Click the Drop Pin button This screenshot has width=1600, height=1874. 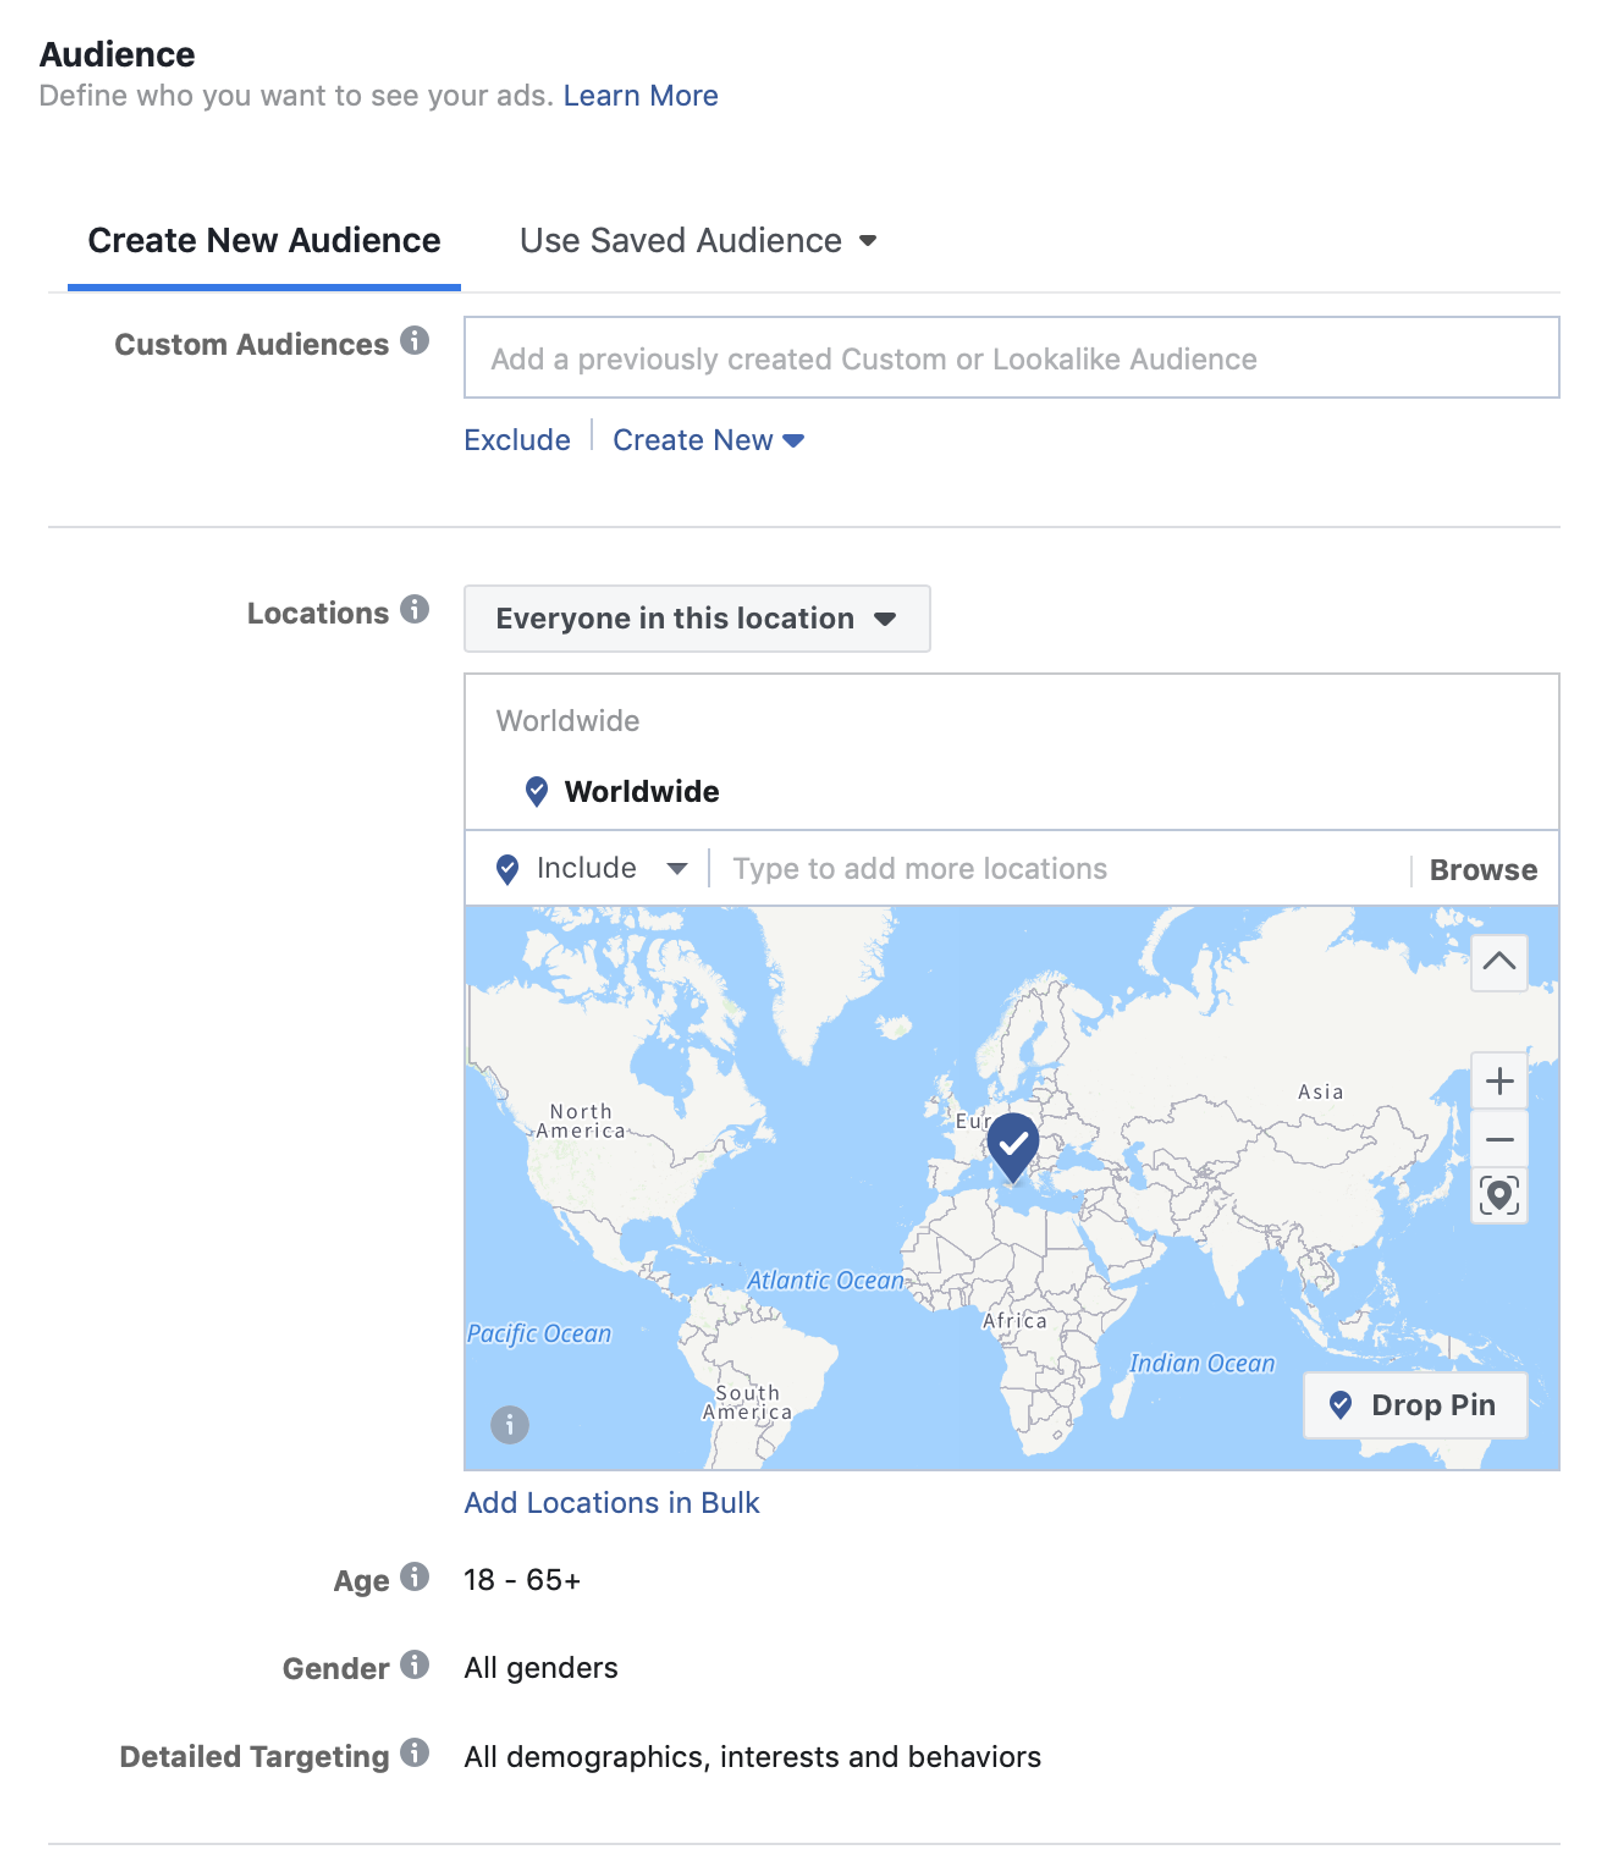(1414, 1405)
